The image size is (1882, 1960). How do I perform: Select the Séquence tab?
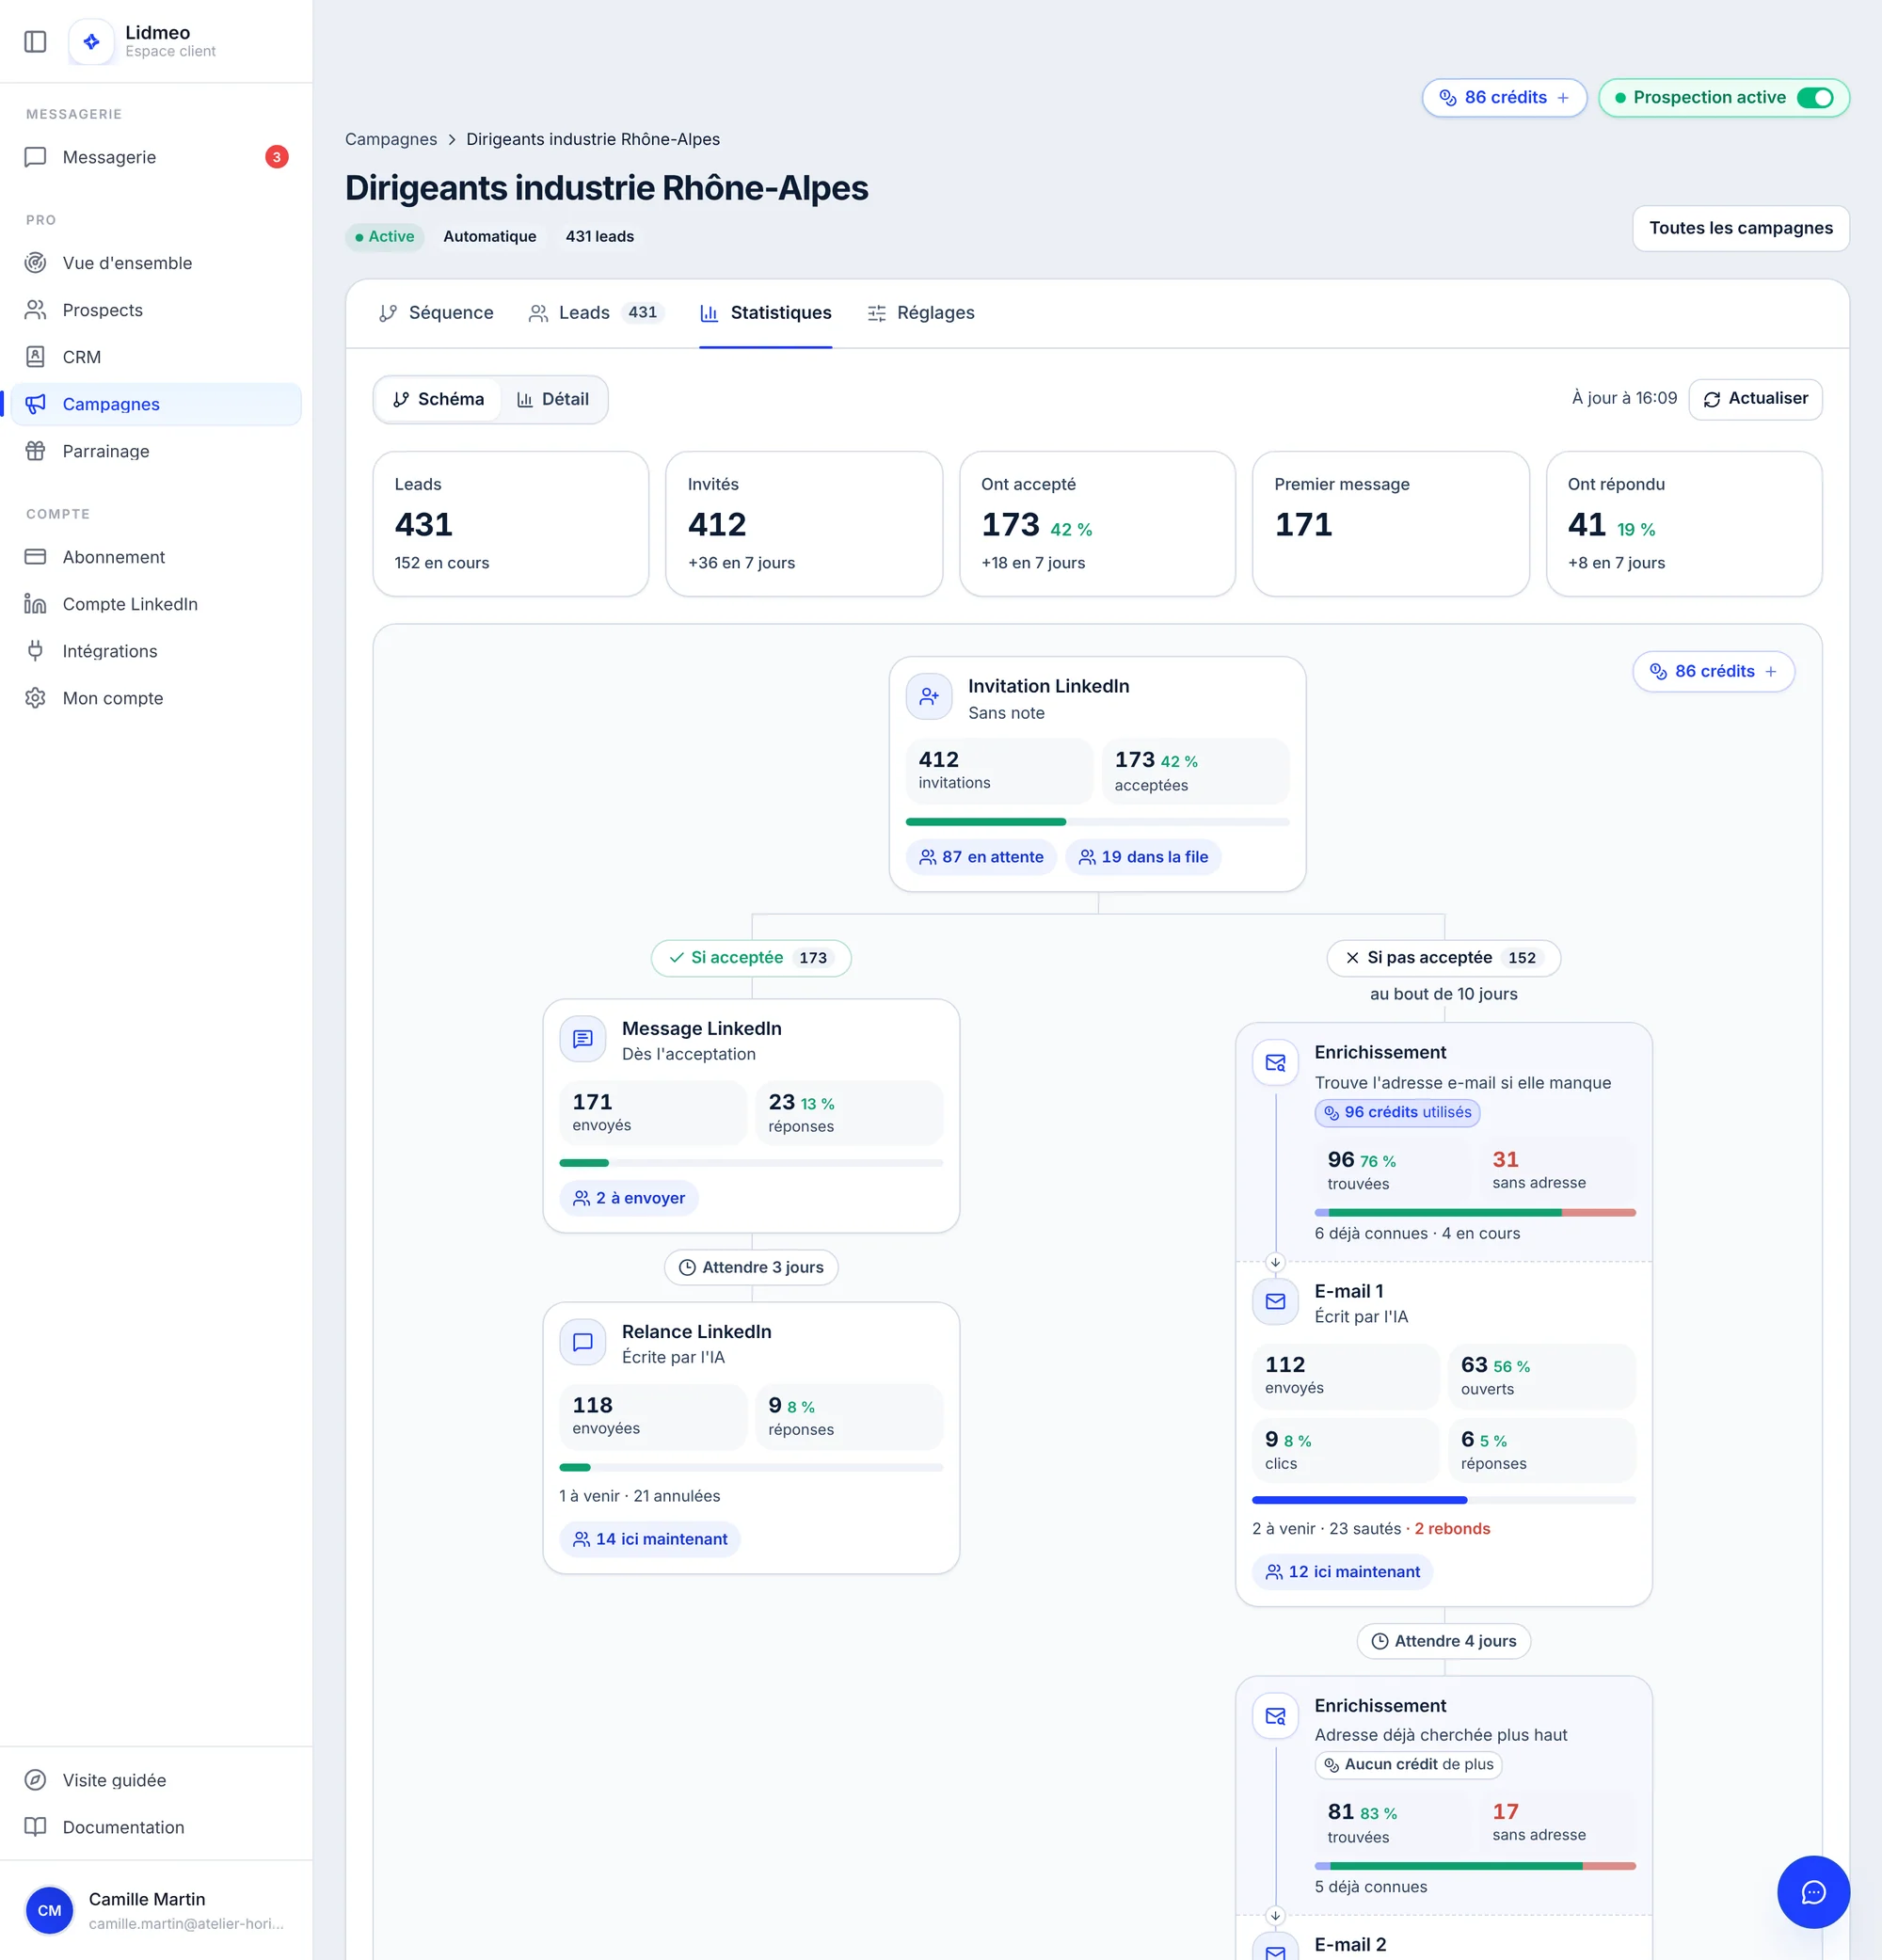(436, 313)
